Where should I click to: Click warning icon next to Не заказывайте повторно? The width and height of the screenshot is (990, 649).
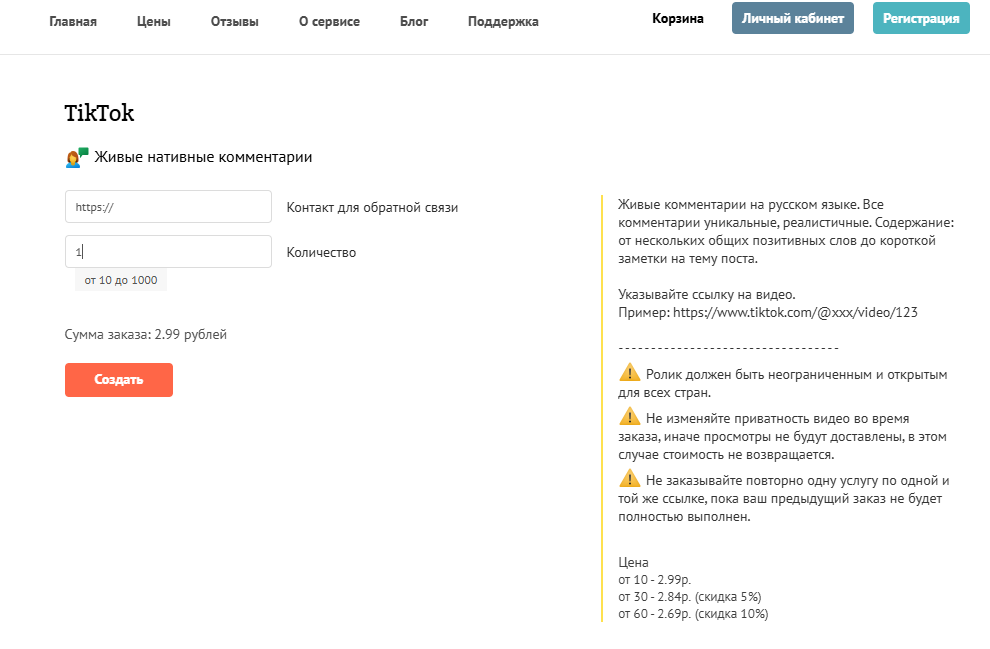(629, 479)
